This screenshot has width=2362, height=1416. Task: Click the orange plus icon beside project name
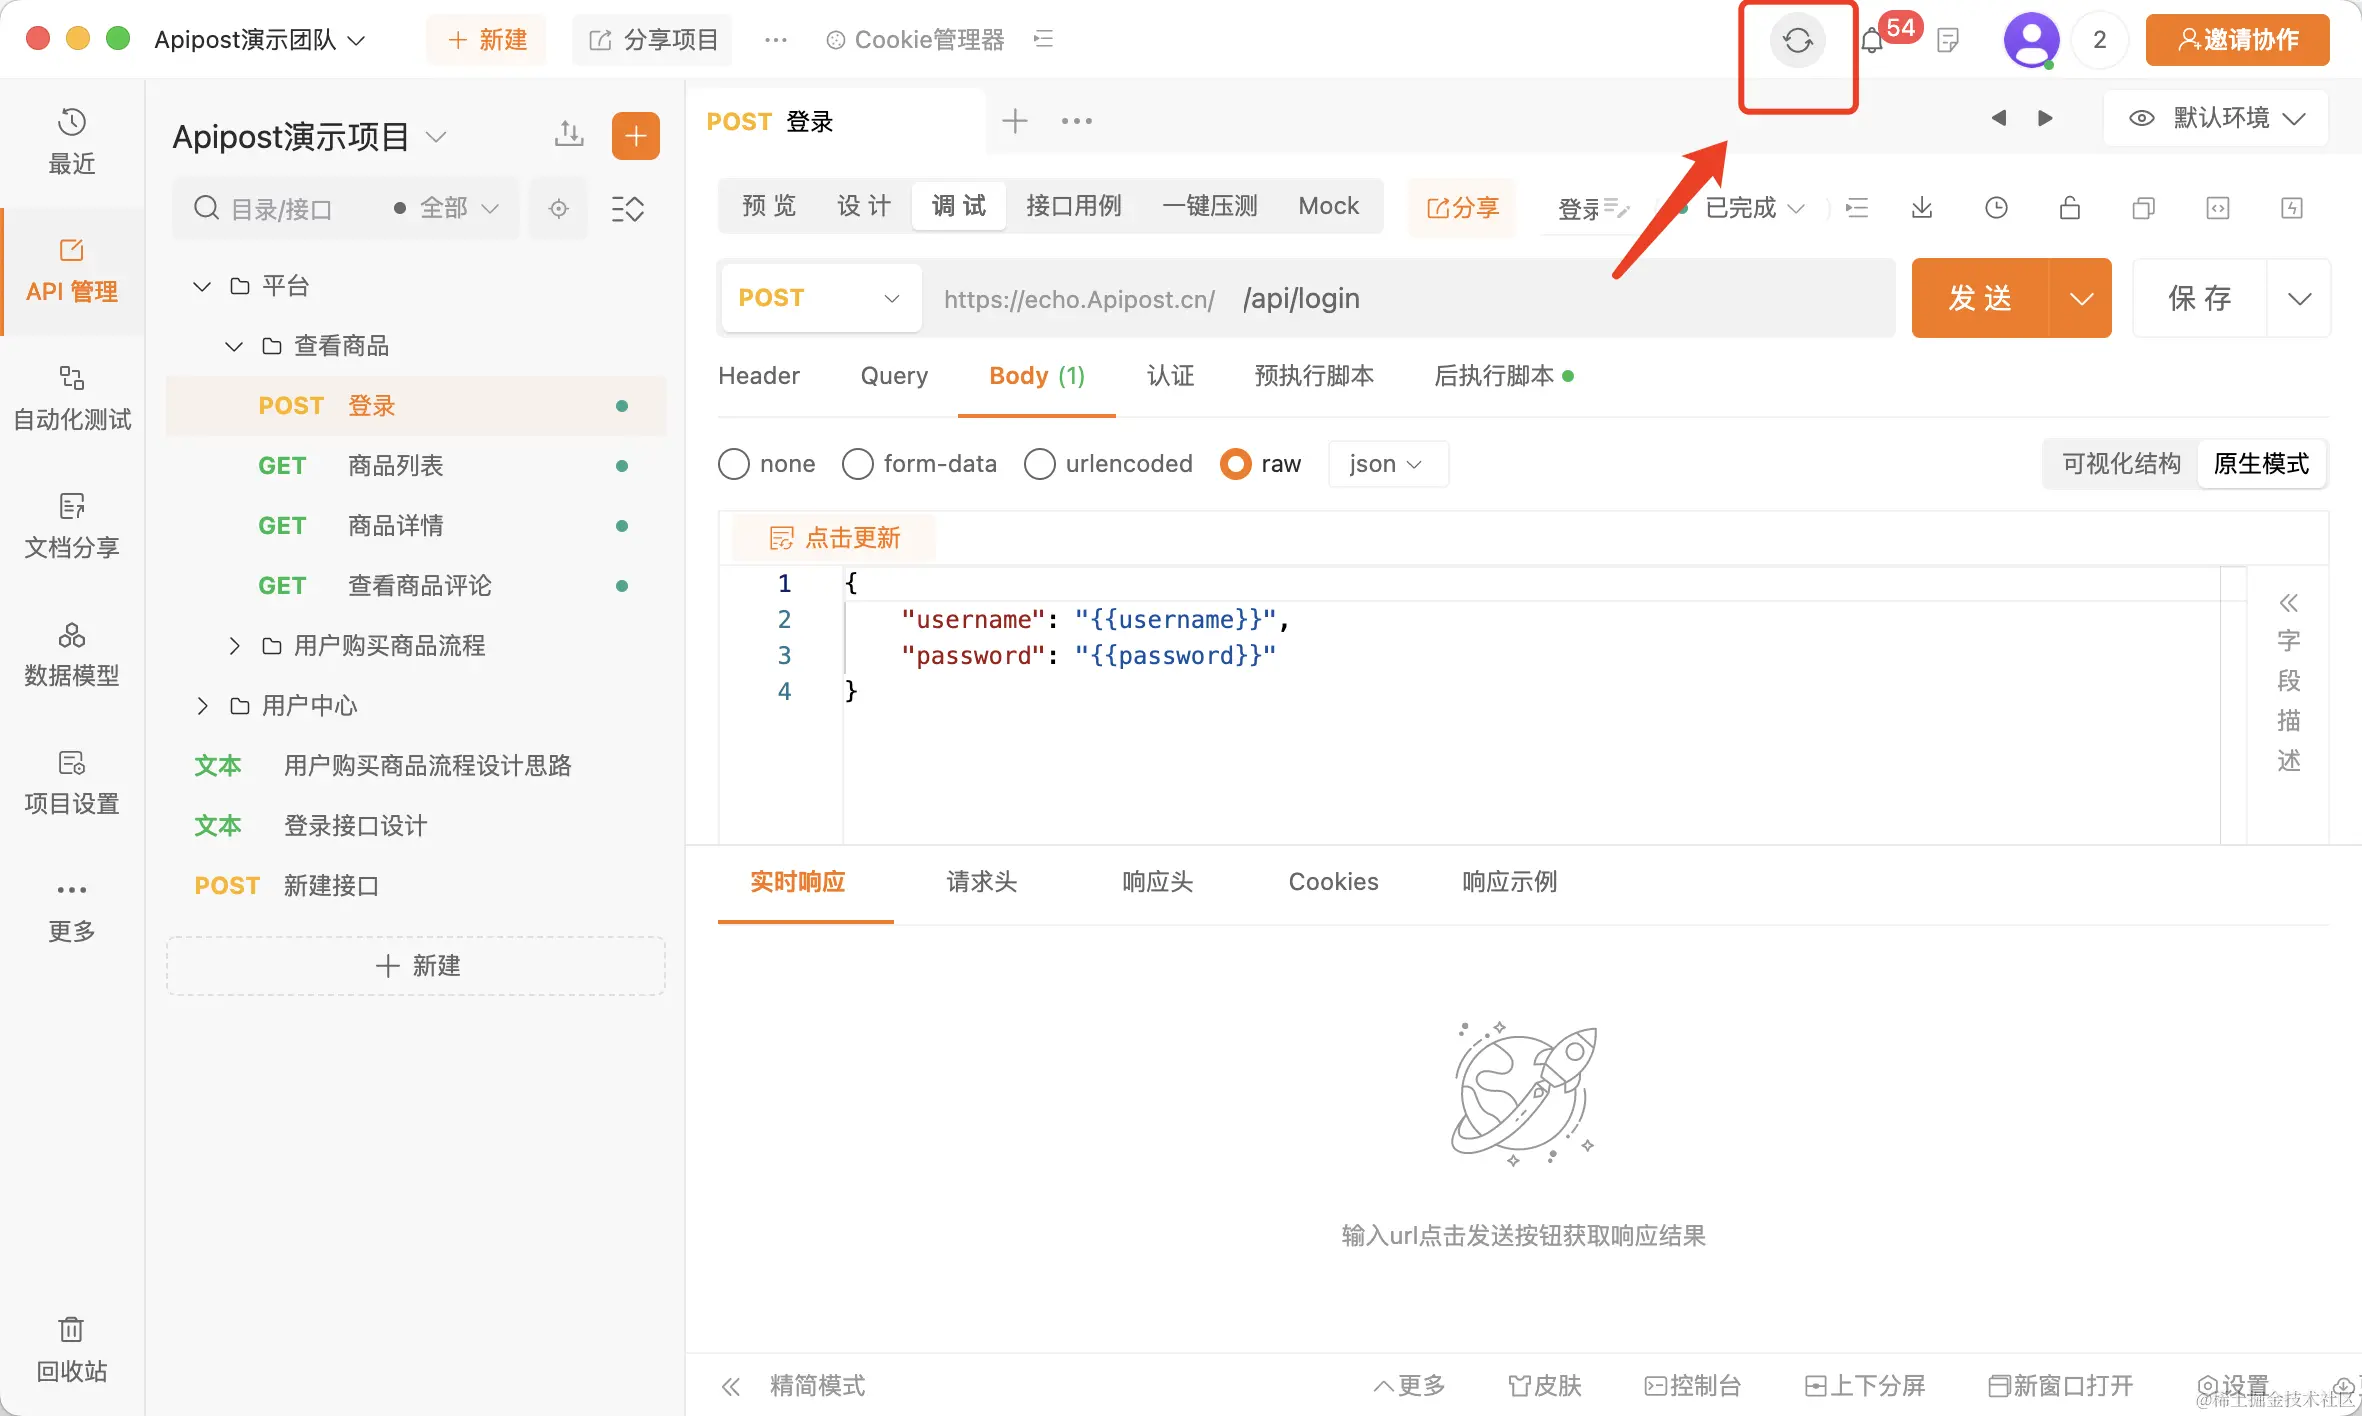635,136
